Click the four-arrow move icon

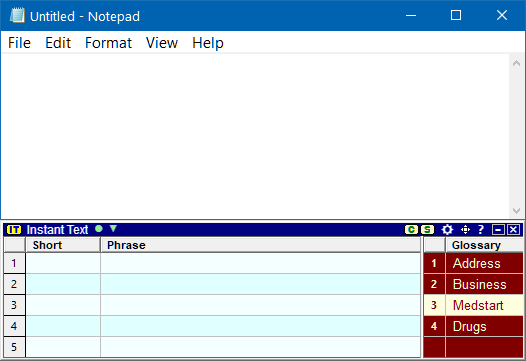pos(465,230)
